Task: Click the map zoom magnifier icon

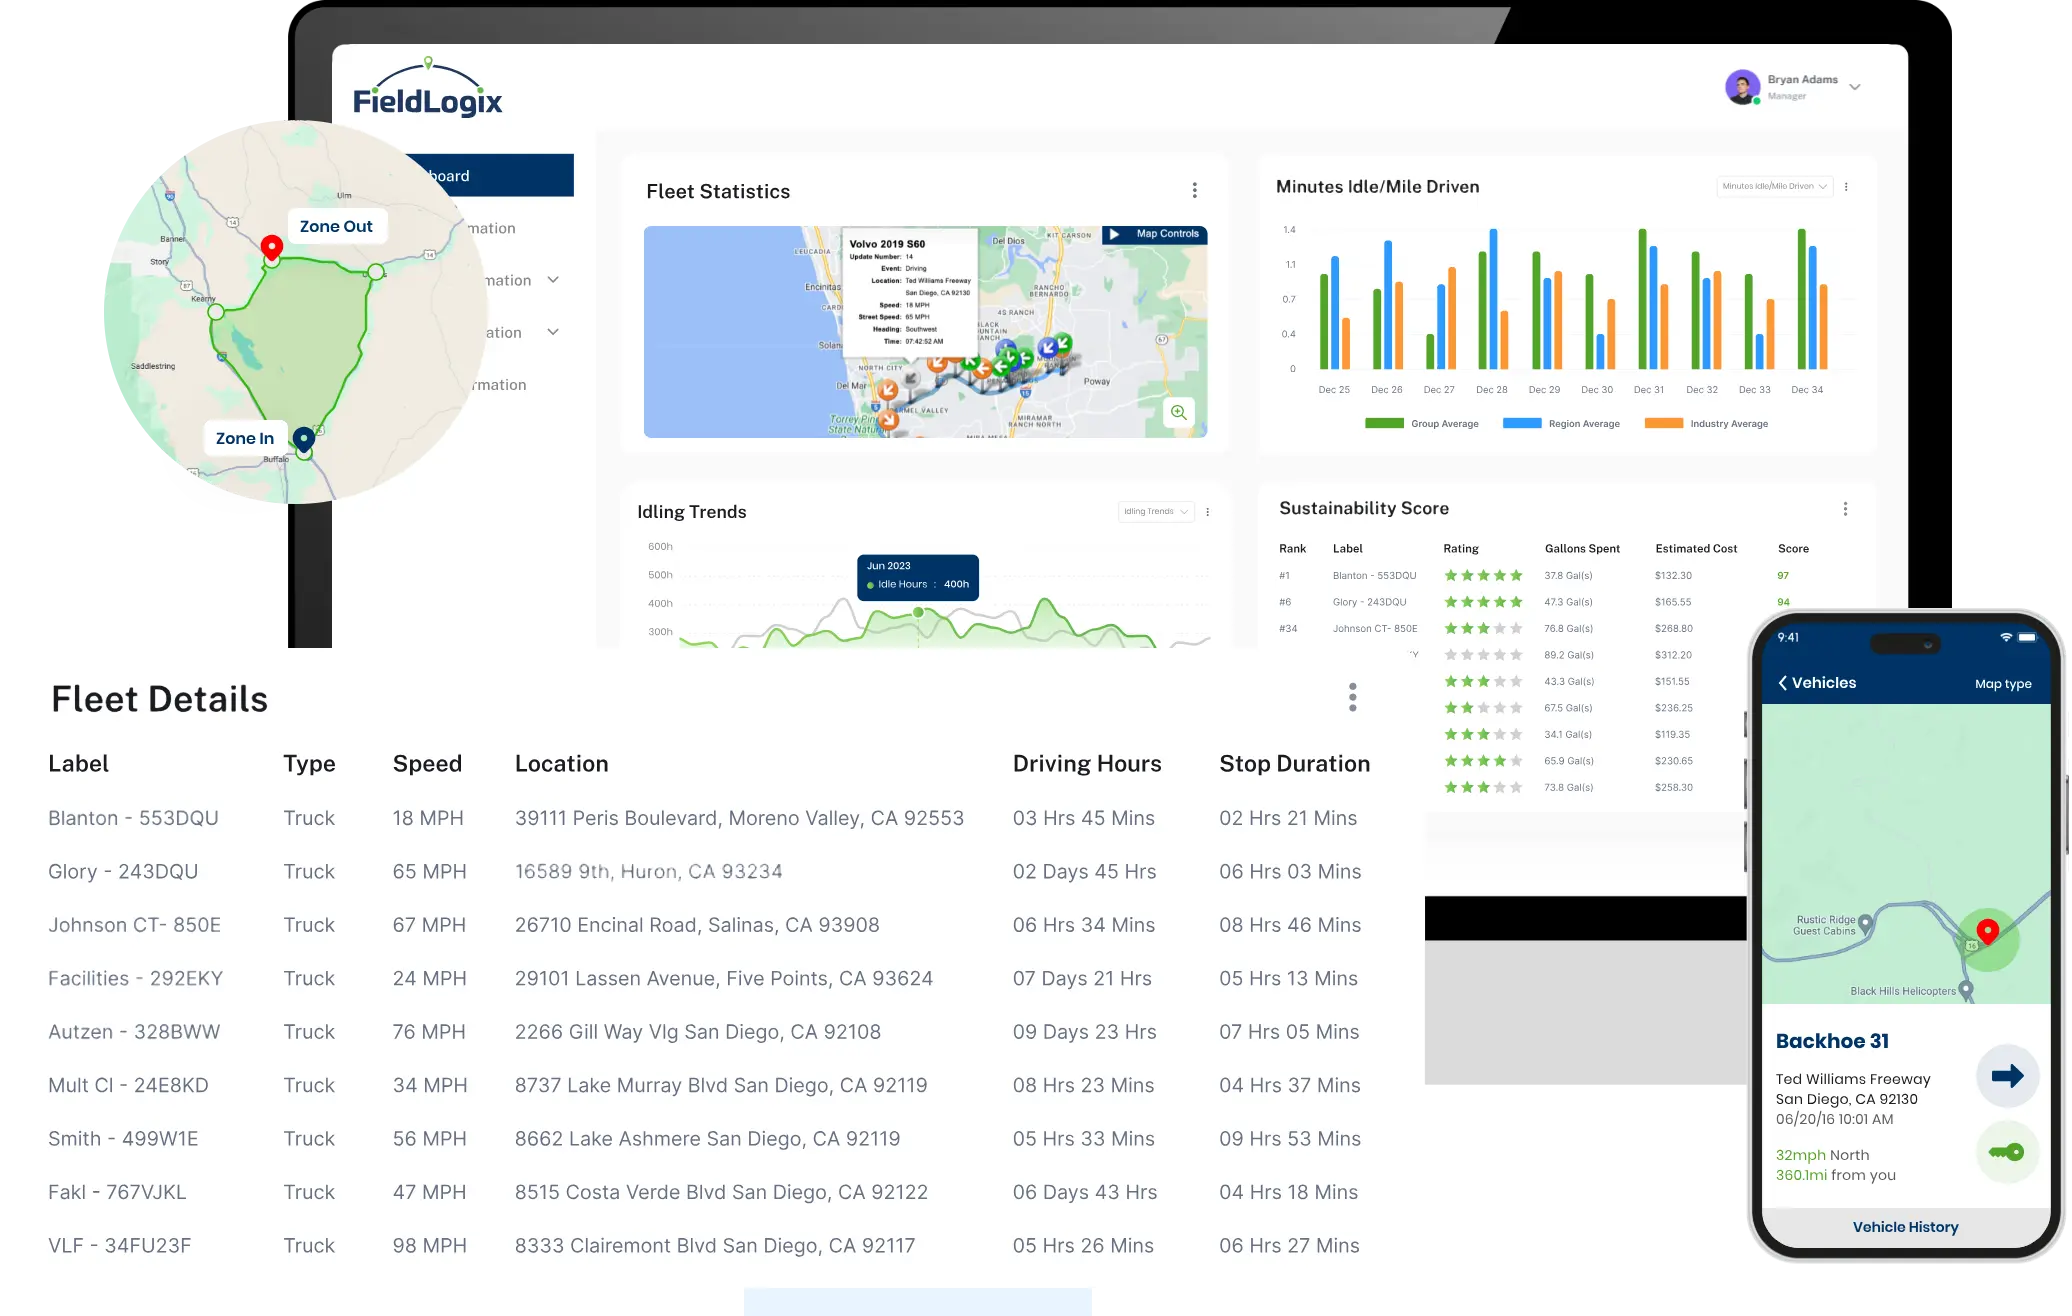Action: pos(1179,412)
